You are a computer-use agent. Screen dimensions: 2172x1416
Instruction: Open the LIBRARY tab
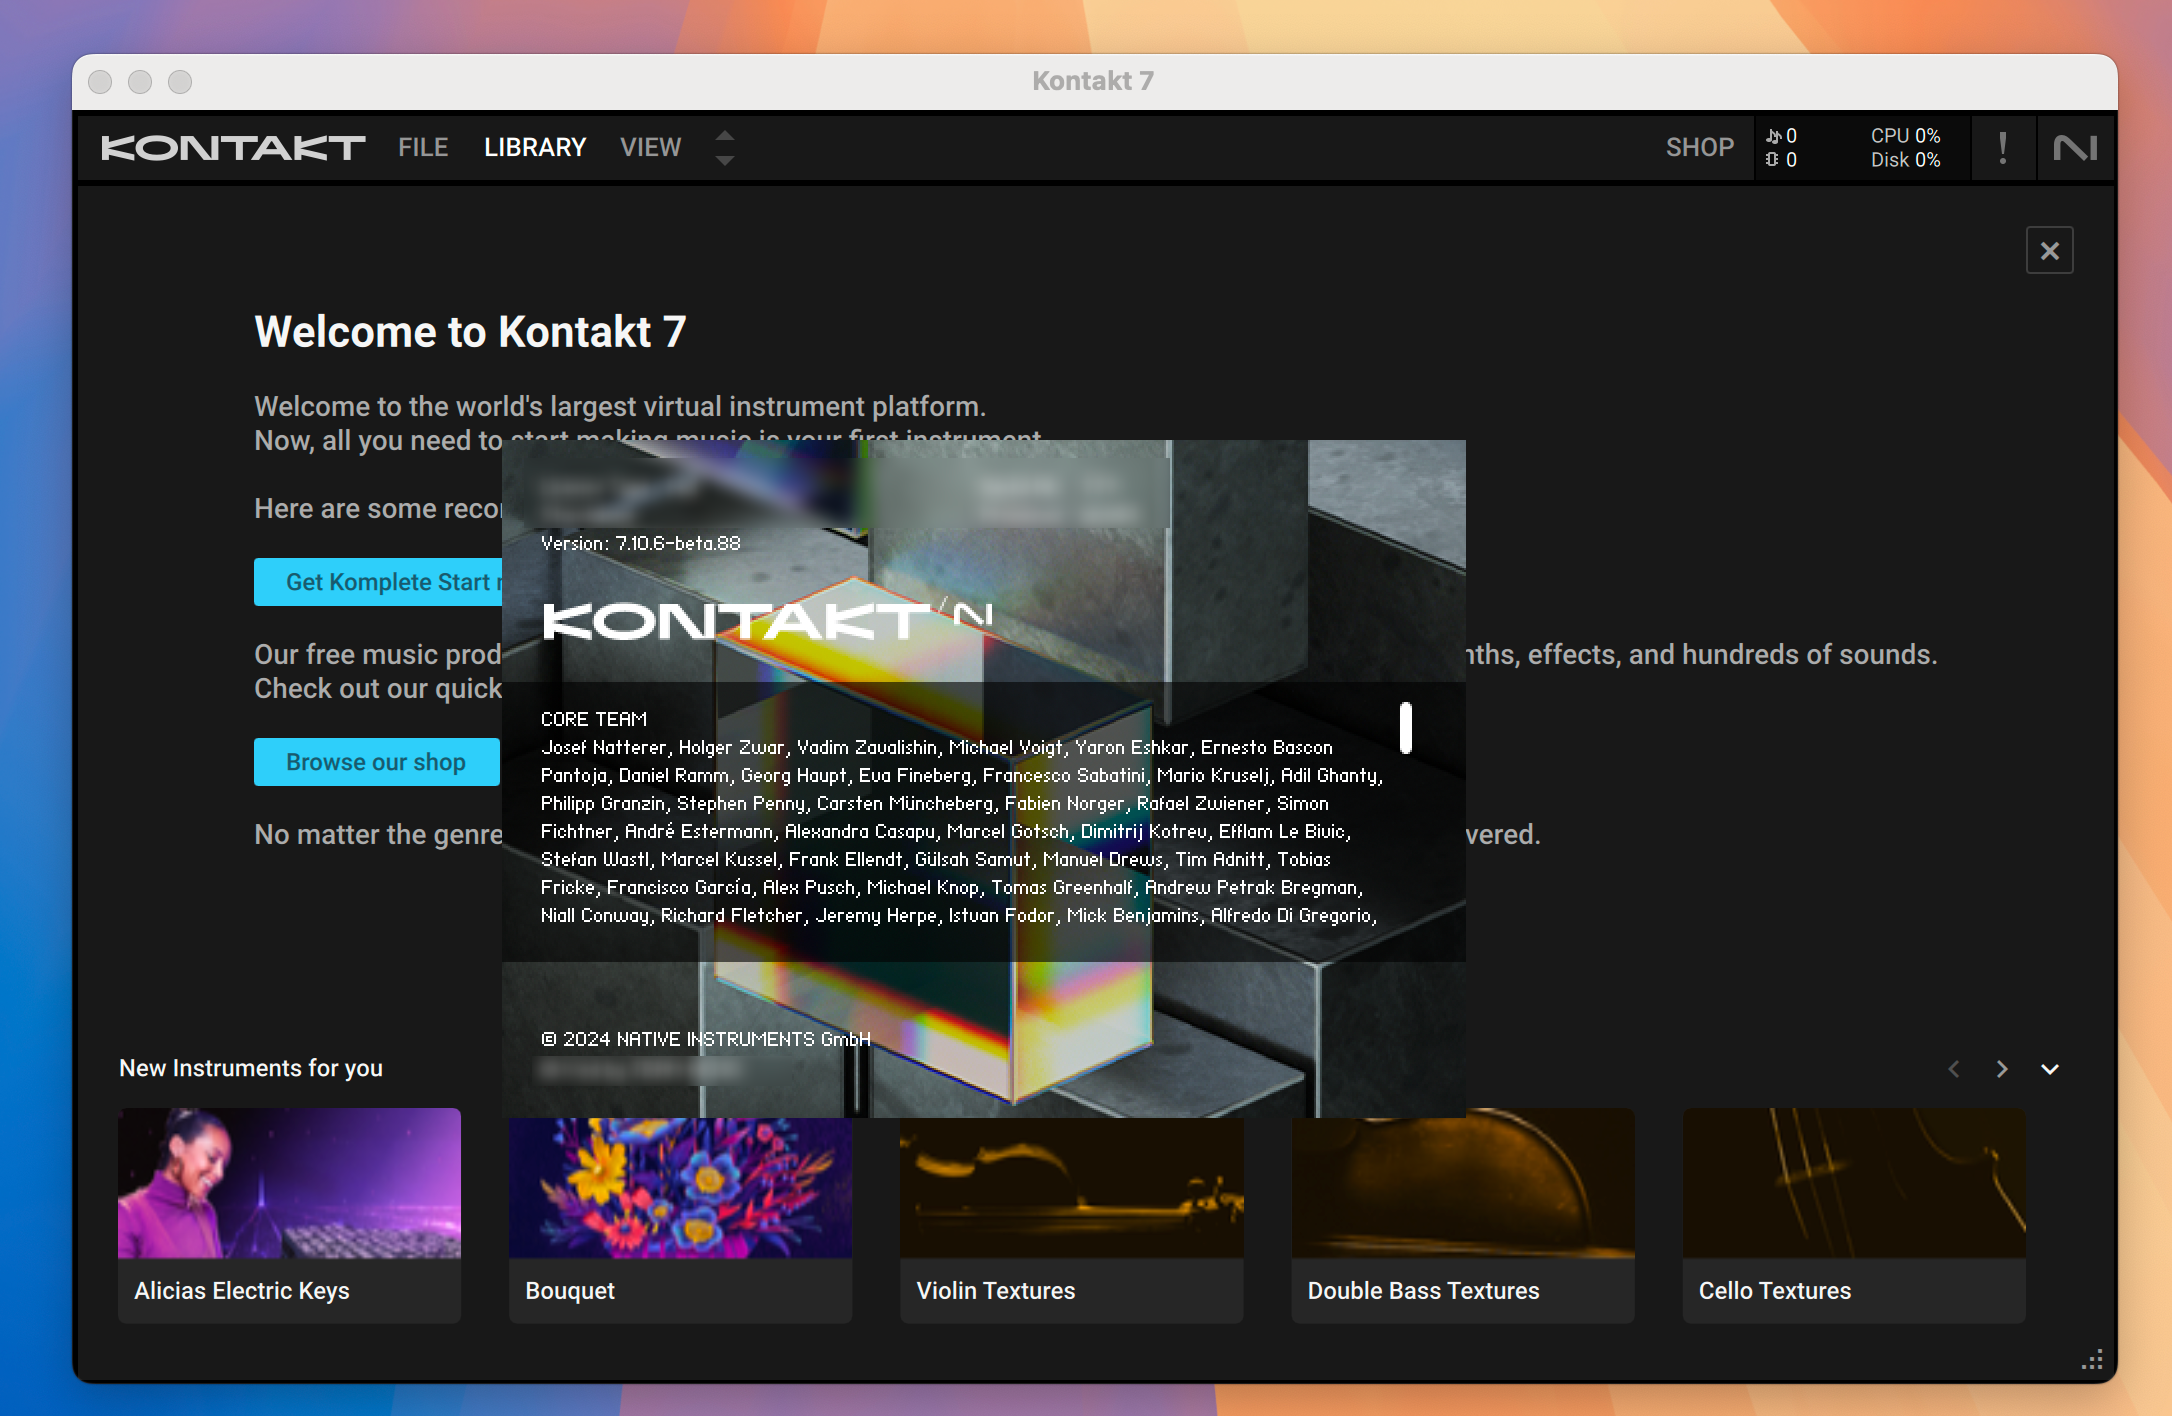click(534, 146)
